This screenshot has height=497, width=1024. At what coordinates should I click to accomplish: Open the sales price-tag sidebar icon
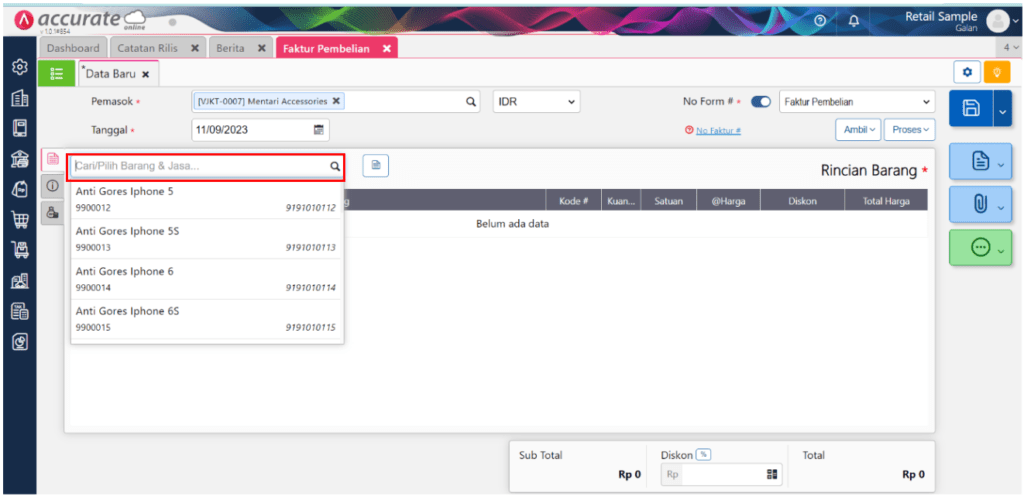pos(20,189)
